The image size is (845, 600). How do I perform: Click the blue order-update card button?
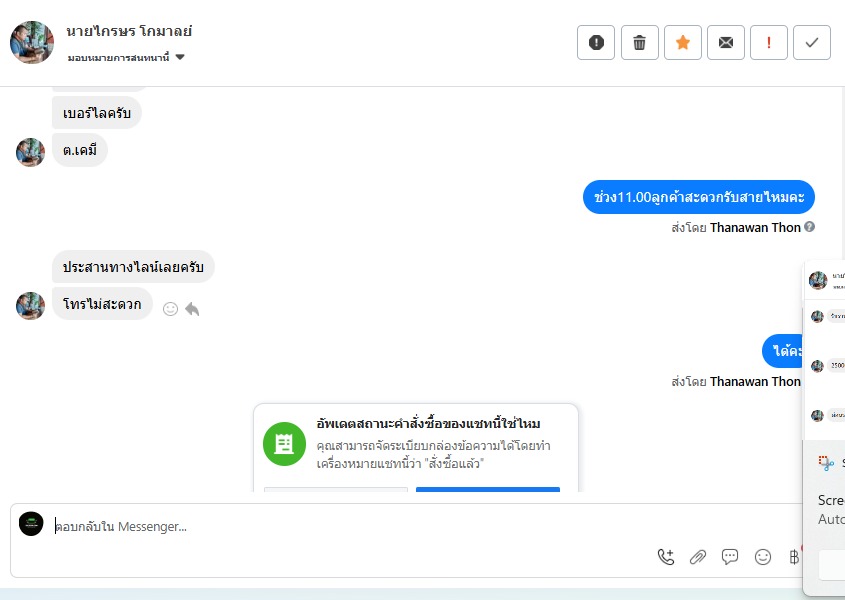(488, 489)
